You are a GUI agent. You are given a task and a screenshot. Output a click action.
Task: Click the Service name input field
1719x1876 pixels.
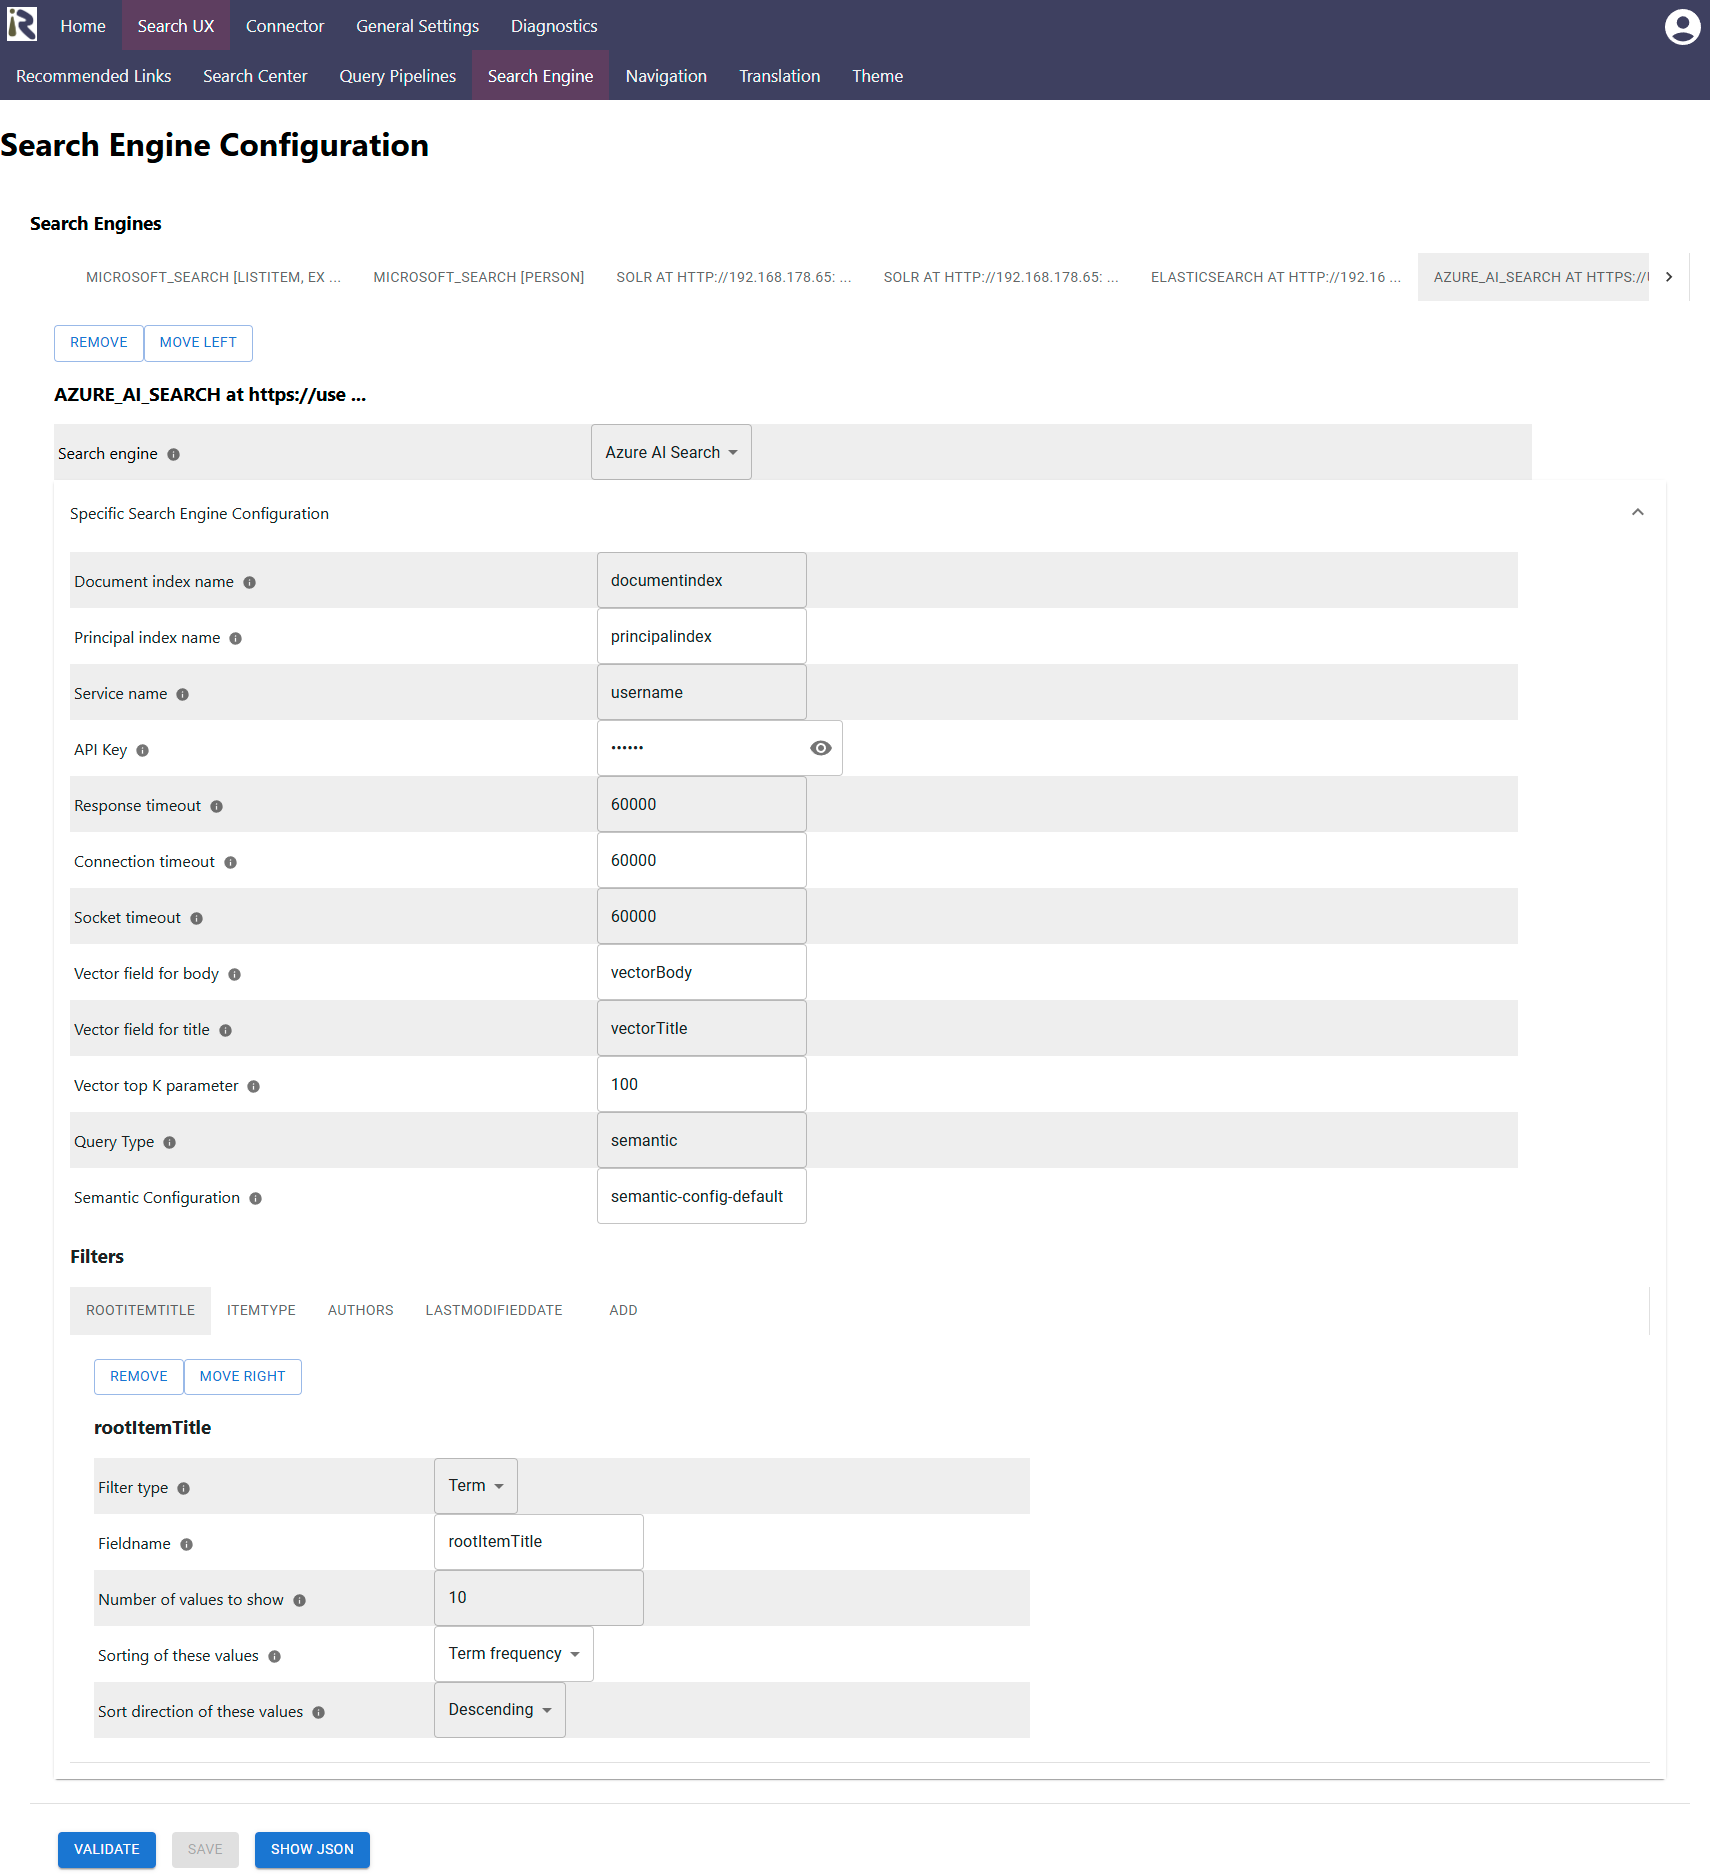click(702, 692)
